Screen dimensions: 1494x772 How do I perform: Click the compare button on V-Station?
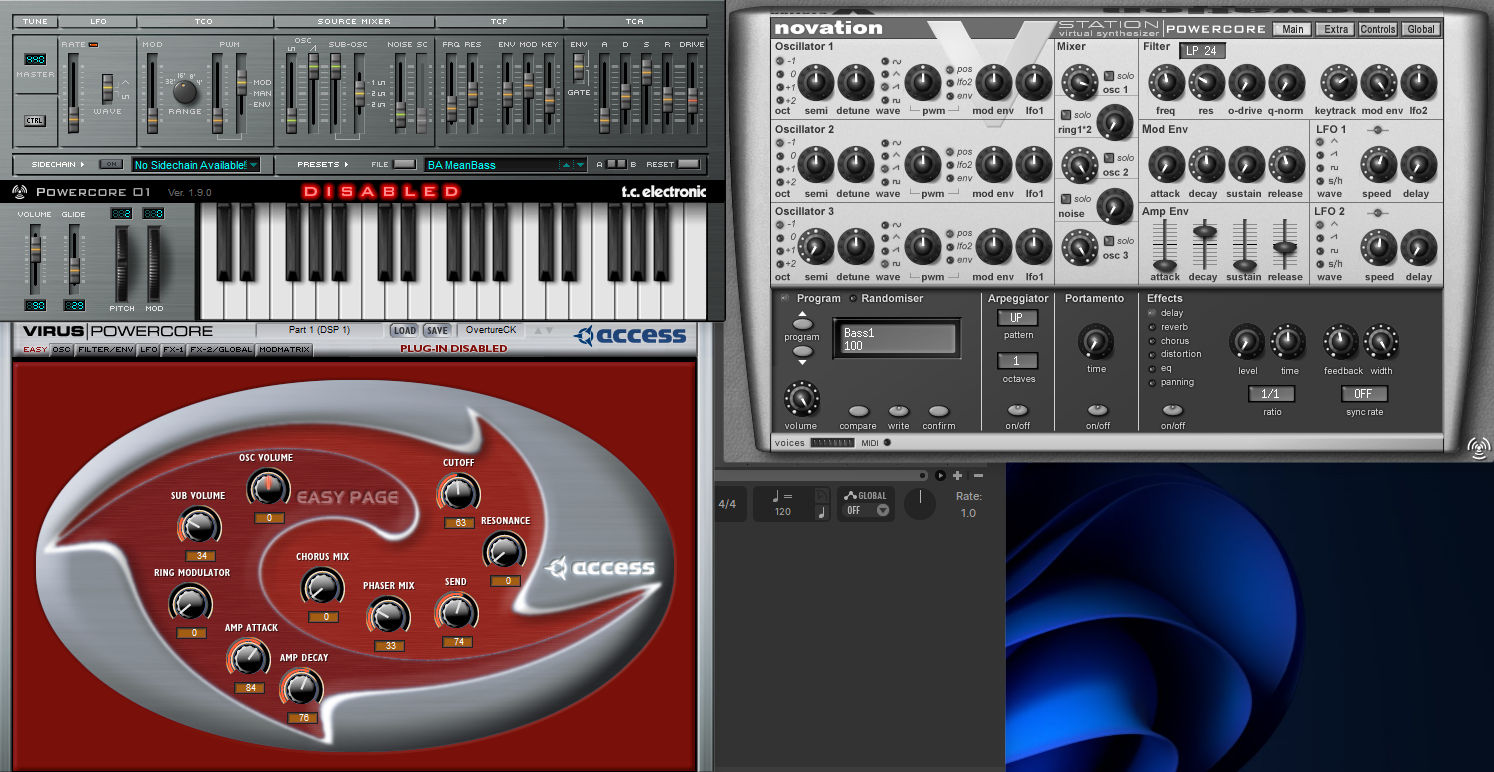tap(858, 411)
